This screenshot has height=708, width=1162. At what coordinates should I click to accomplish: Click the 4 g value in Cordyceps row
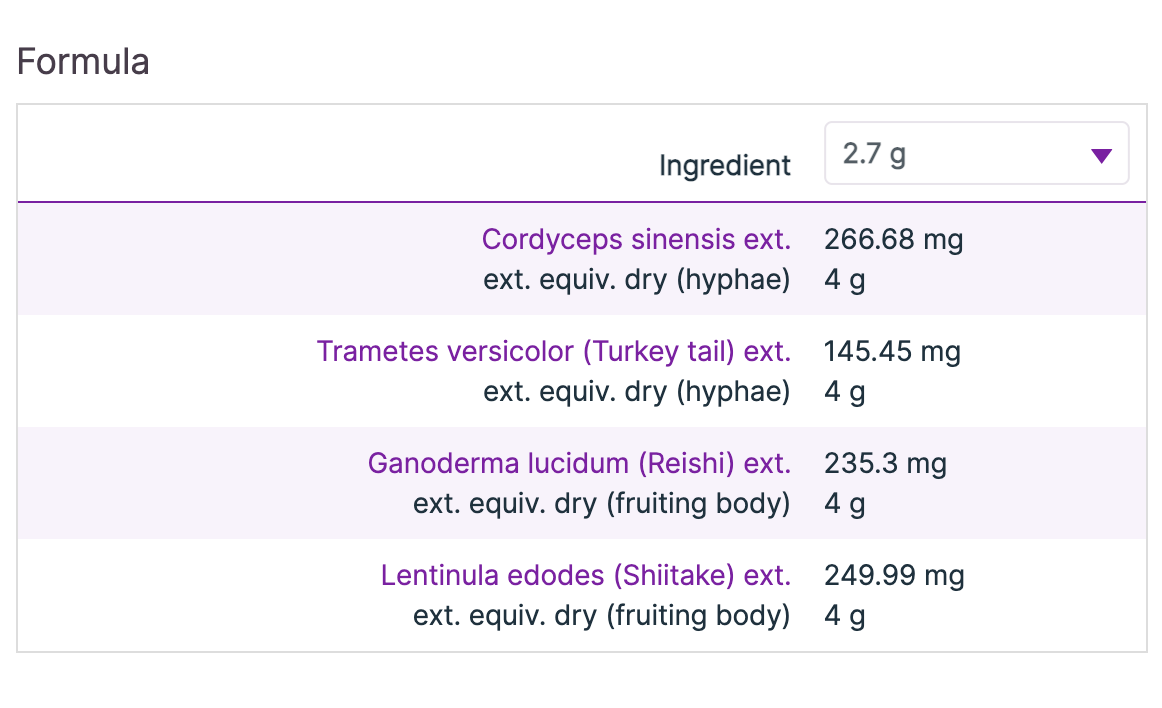[844, 279]
